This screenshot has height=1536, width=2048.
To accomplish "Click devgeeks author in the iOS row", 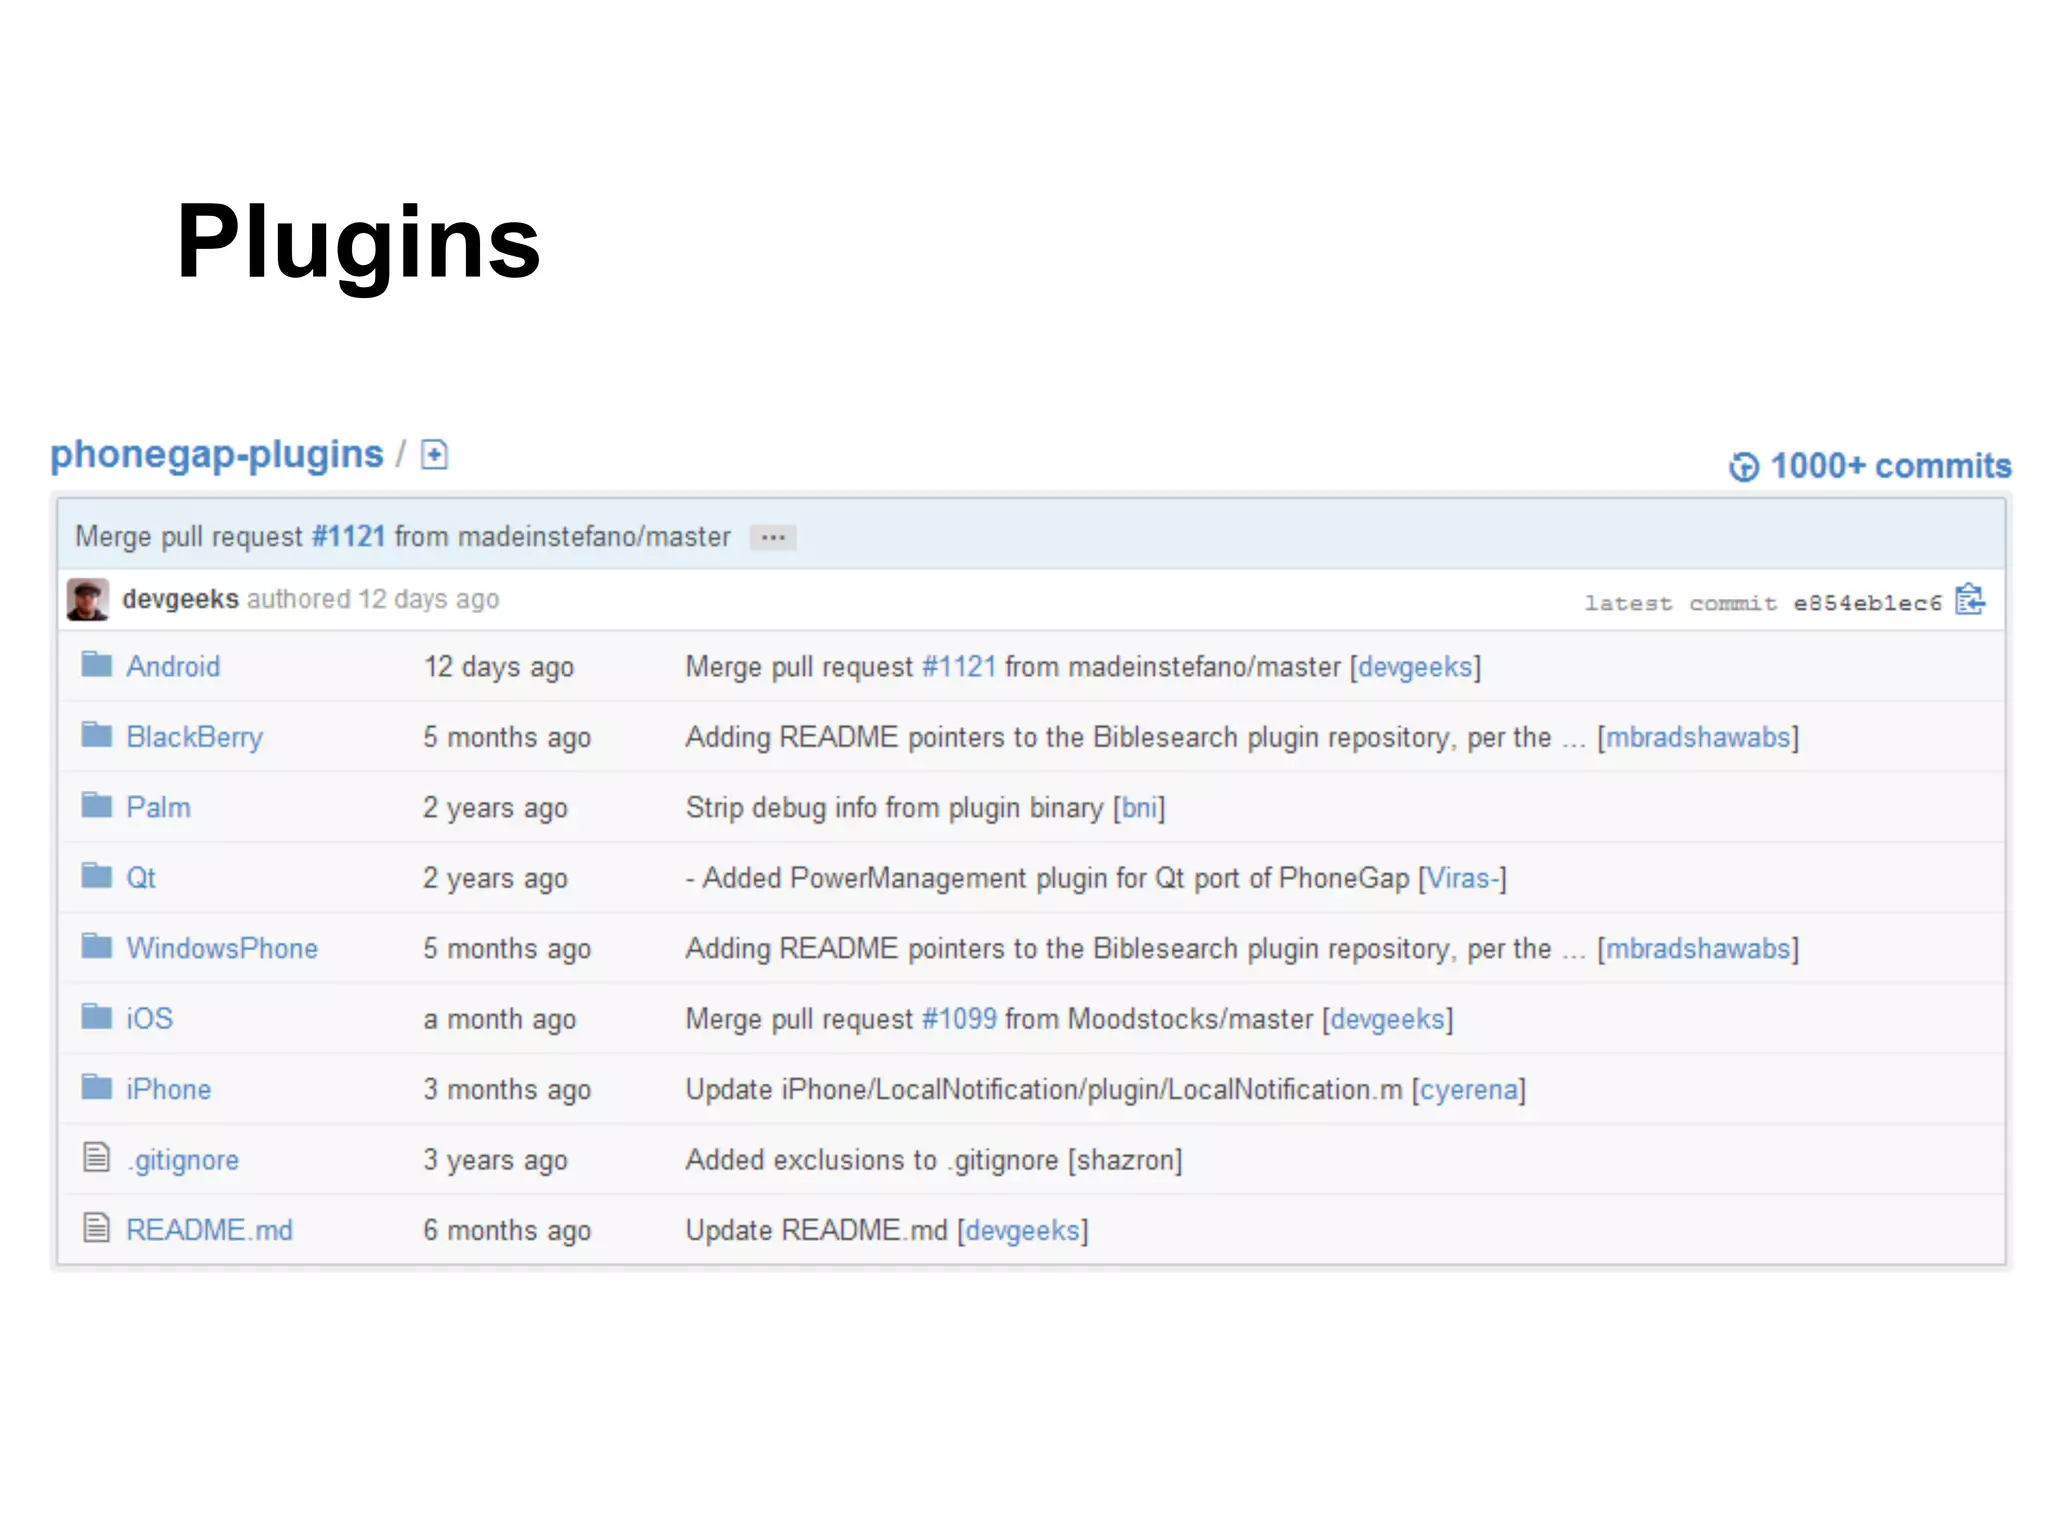I will (x=1388, y=1019).
